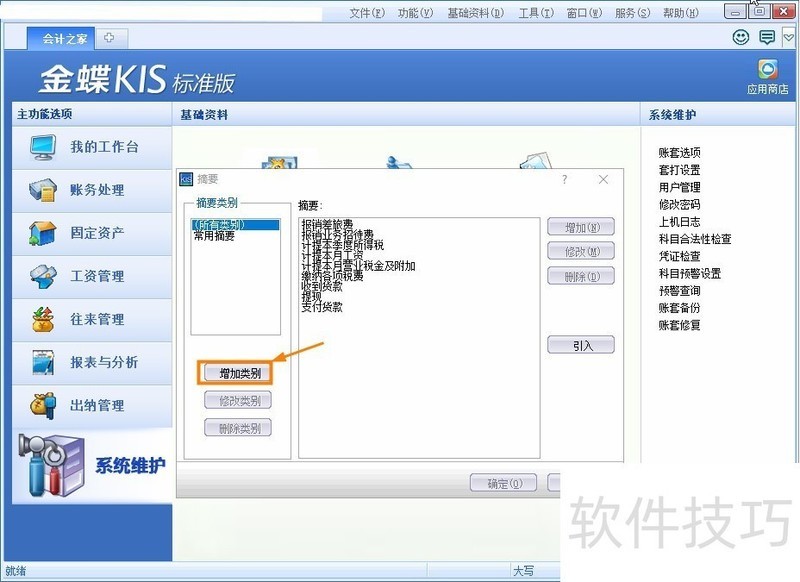Viewport: 800px width, 582px height.
Task: Click the smiley face feedback icon
Action: coord(741,37)
